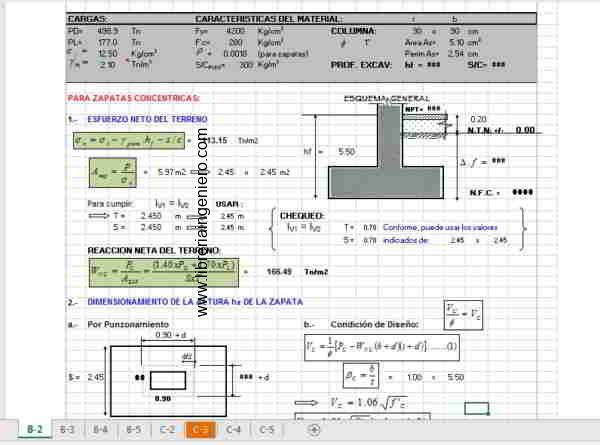Select the hf value 5.50 cell
Viewport: 600px width, 445px height.
click(x=348, y=151)
